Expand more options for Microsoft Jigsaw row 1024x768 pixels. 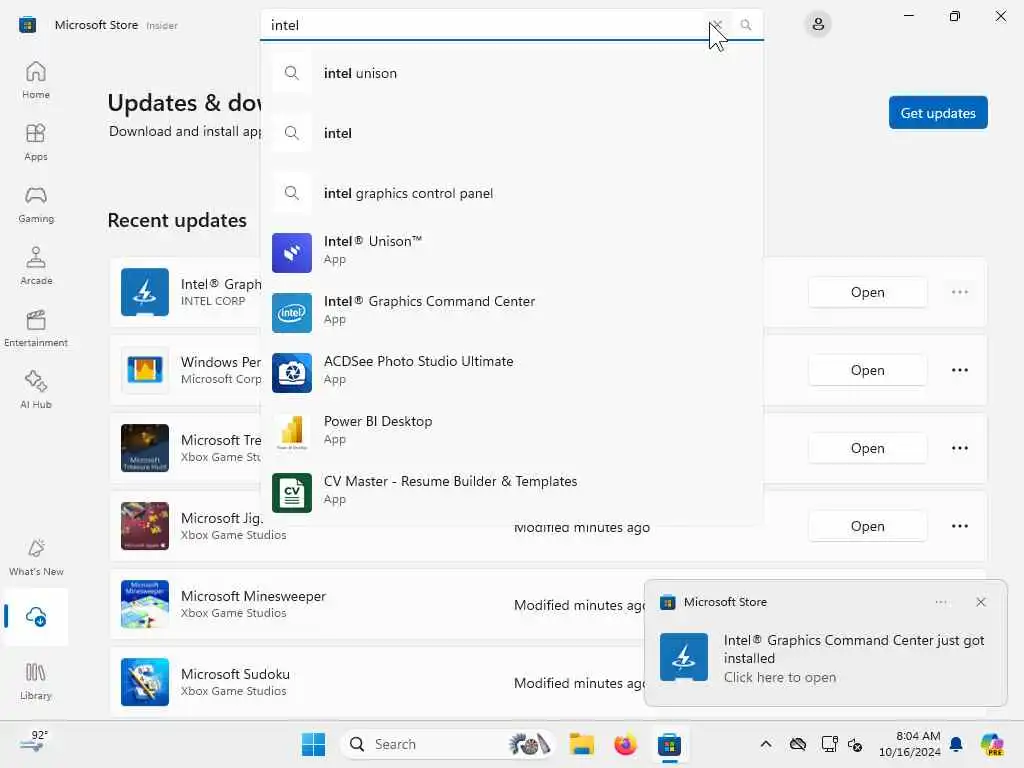point(959,526)
